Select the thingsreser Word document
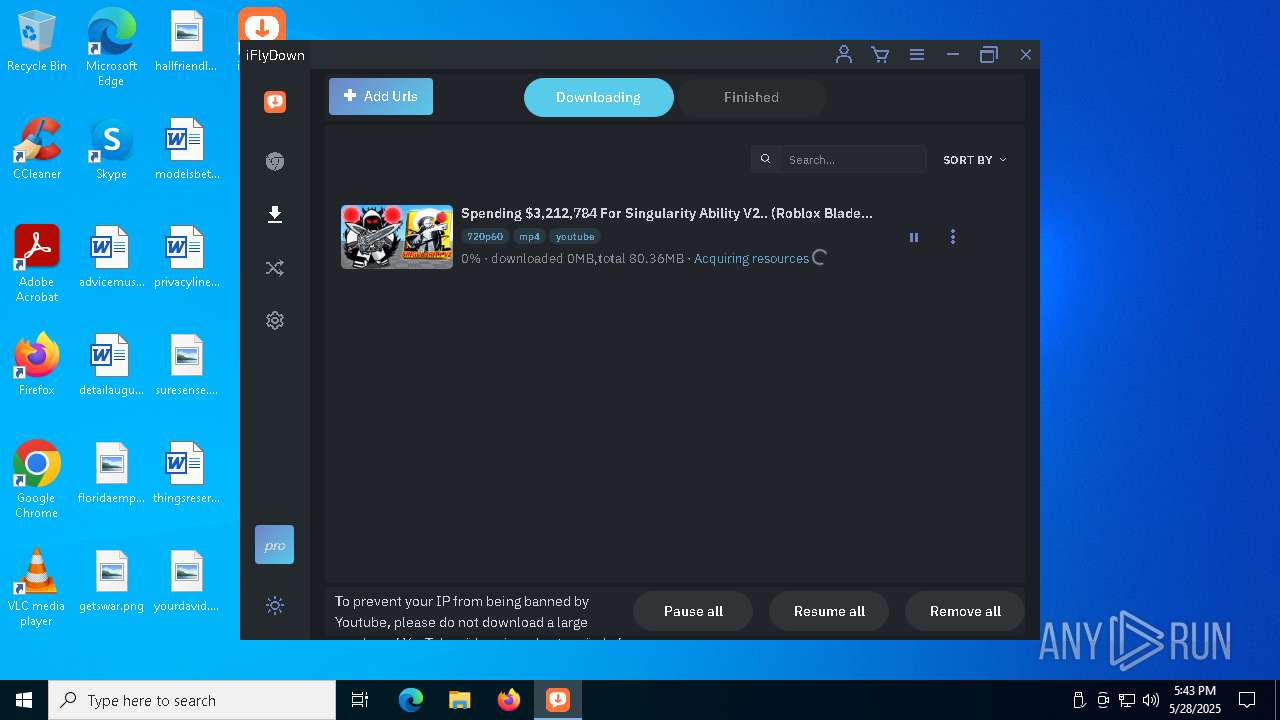The height and width of the screenshot is (720, 1280). click(x=186, y=474)
